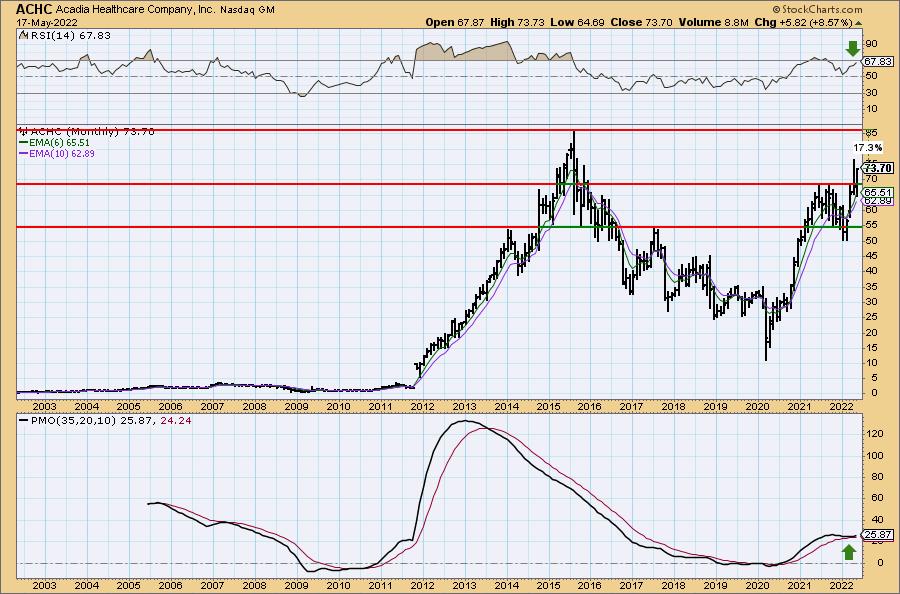Click the 90 level on RSI axis
900x594 pixels.
pyautogui.click(x=870, y=44)
